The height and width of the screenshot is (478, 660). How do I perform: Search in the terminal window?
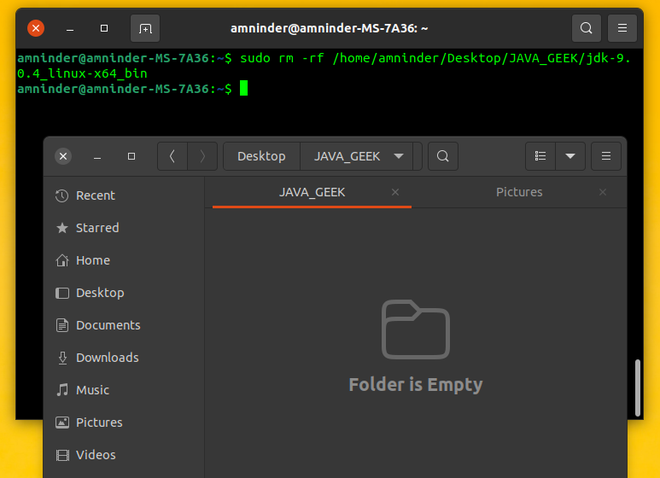[586, 28]
